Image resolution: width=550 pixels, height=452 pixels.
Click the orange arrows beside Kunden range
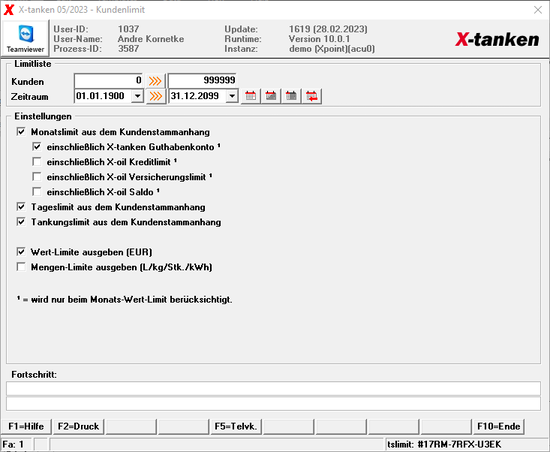pos(155,81)
